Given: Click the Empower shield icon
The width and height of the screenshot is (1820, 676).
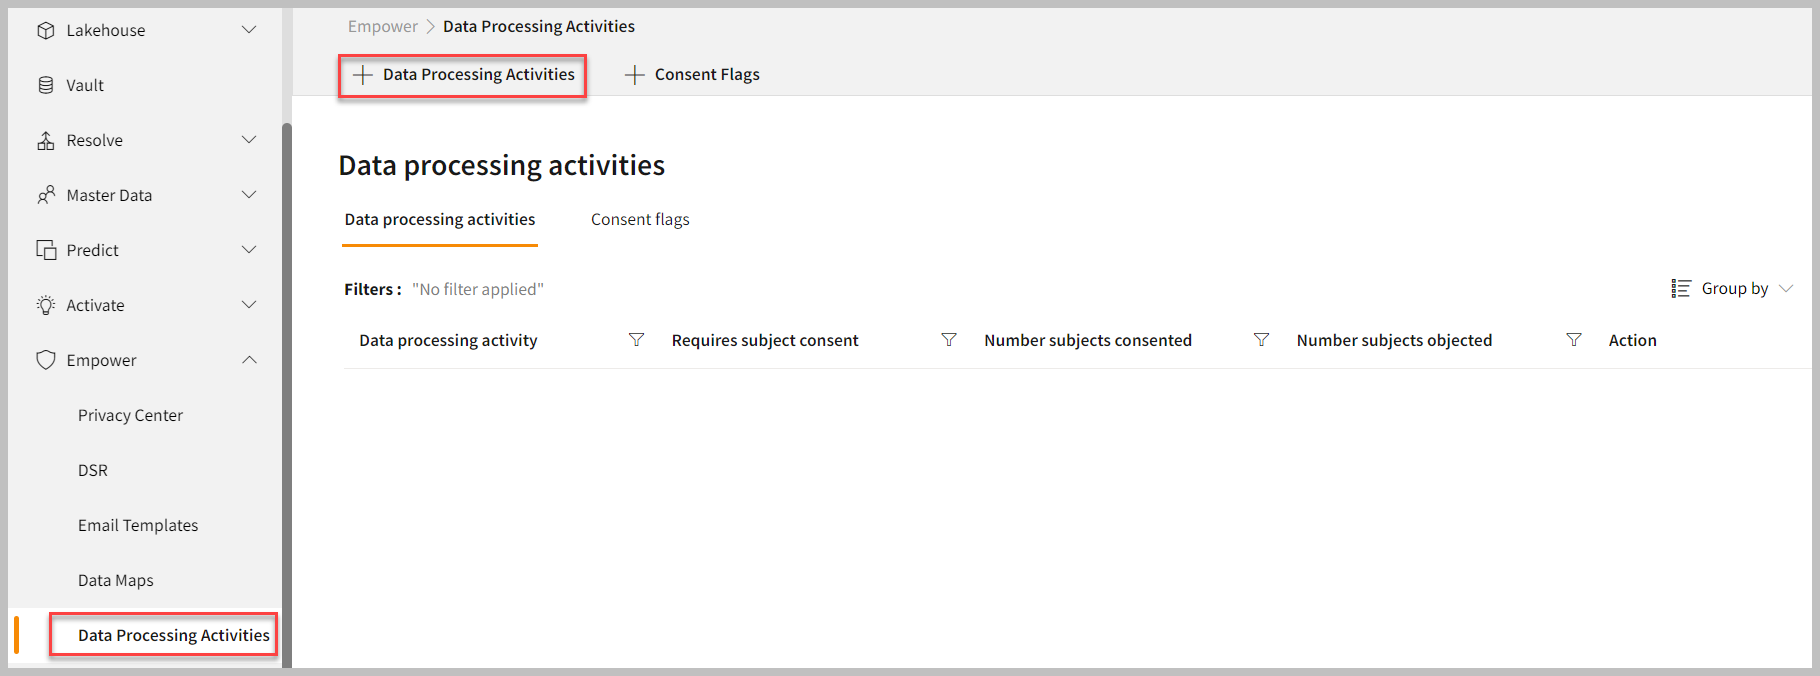Looking at the screenshot, I should click(46, 360).
